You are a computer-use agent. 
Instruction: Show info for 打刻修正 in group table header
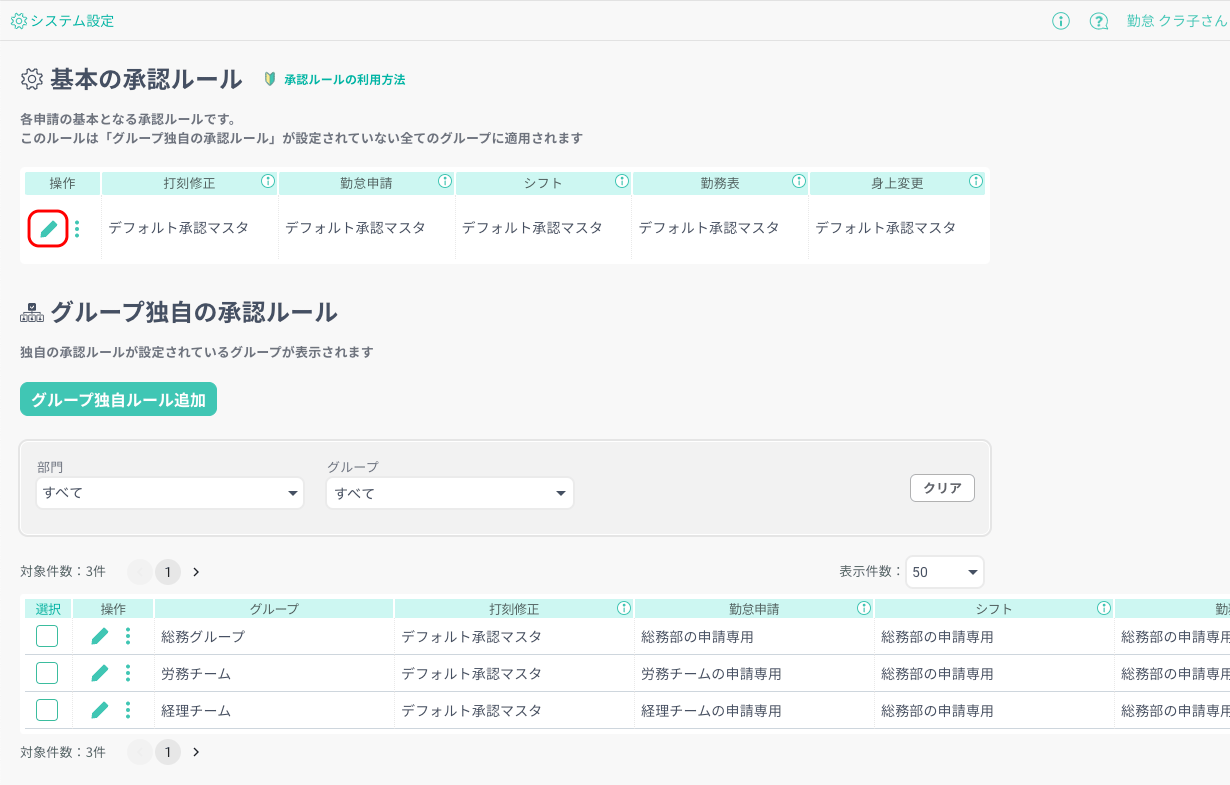tap(624, 608)
